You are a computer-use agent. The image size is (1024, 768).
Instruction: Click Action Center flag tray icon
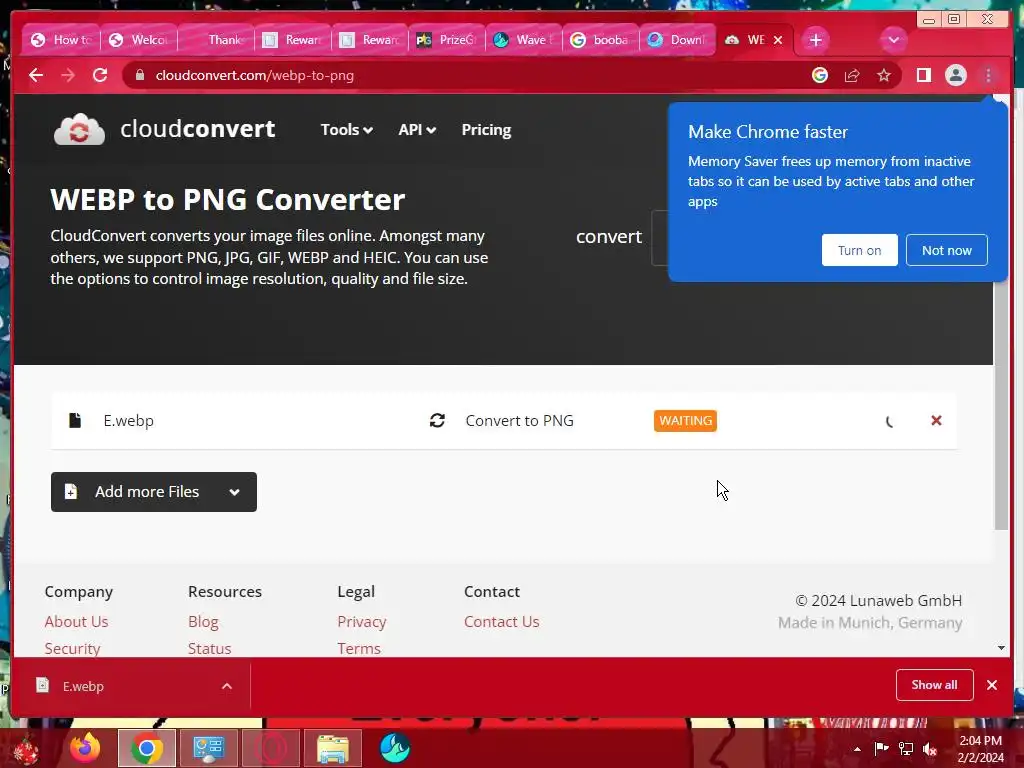tap(882, 748)
